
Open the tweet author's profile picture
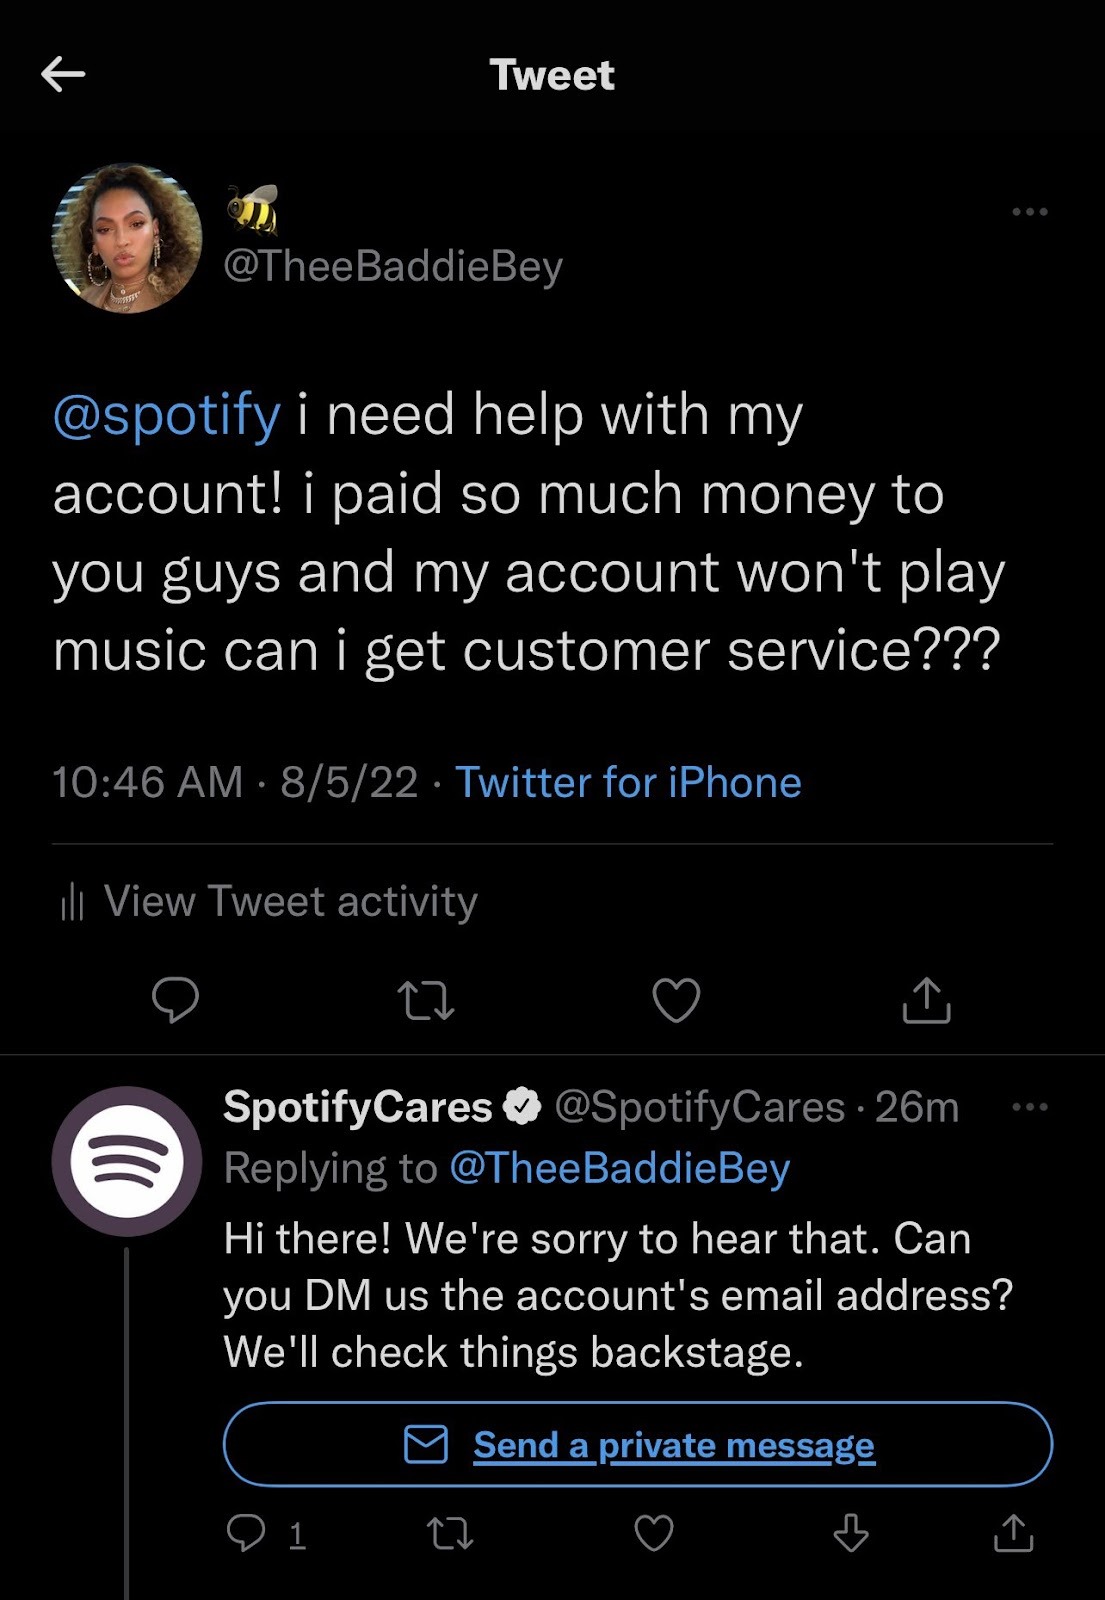tap(127, 239)
